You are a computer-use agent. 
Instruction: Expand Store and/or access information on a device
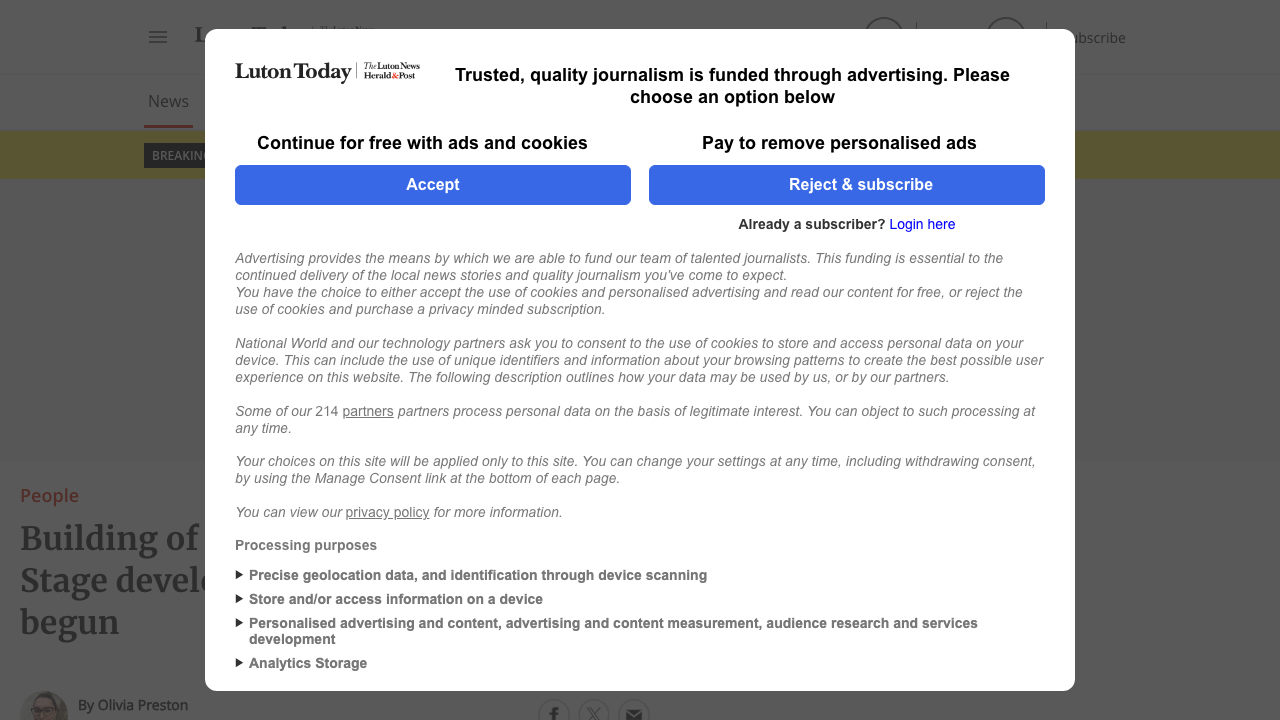point(239,598)
